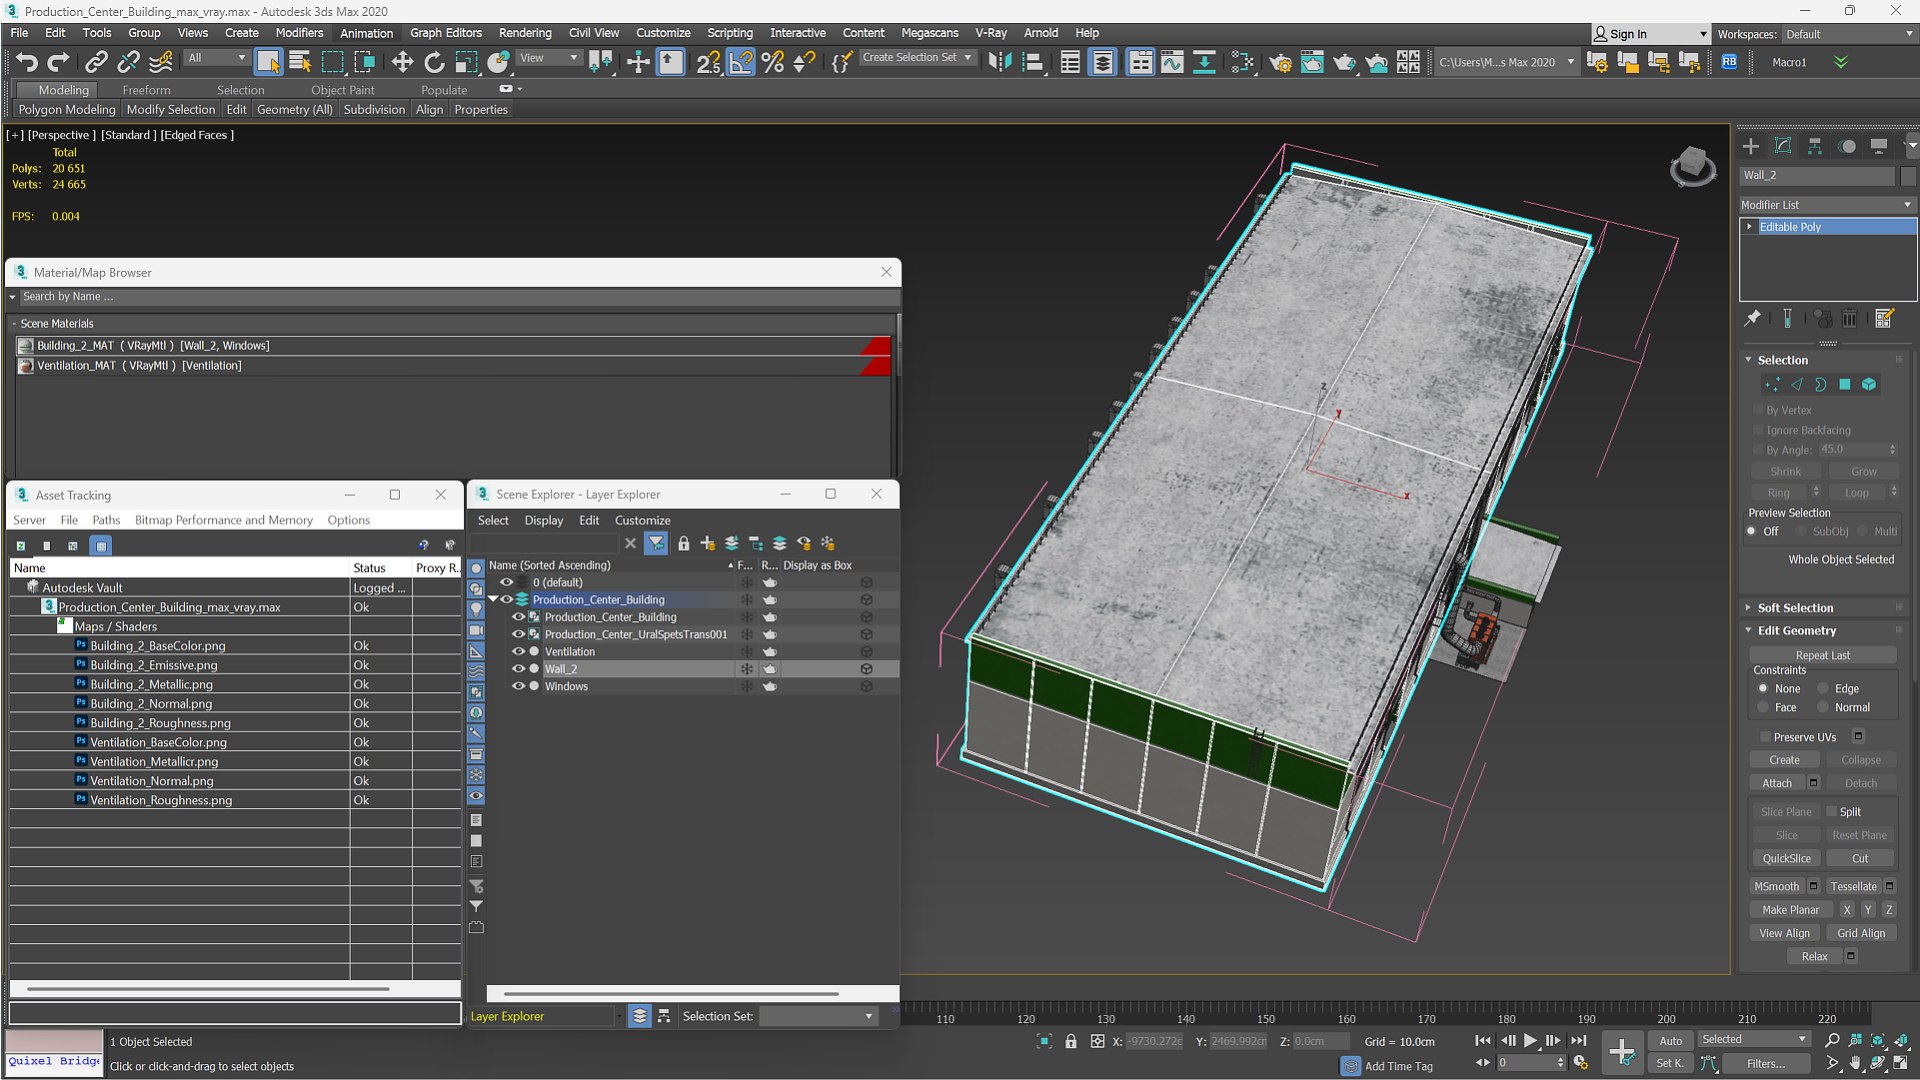Open Create Selection Set dropdown
Image resolution: width=1920 pixels, height=1080 pixels.
917,58
